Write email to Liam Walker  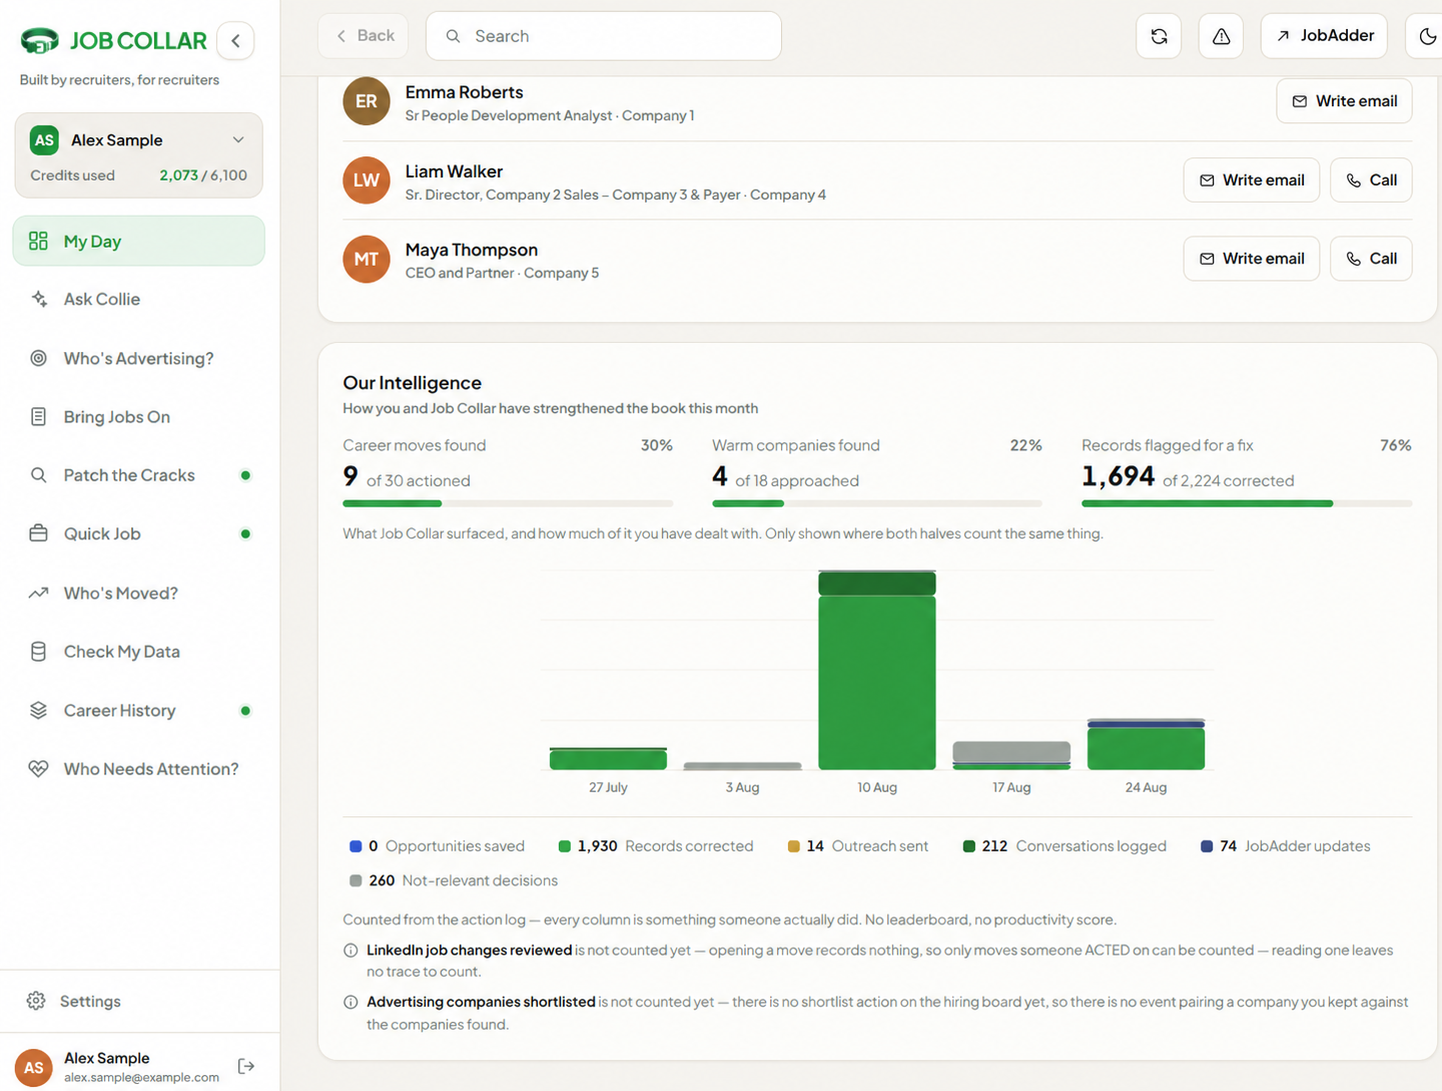[x=1251, y=180]
